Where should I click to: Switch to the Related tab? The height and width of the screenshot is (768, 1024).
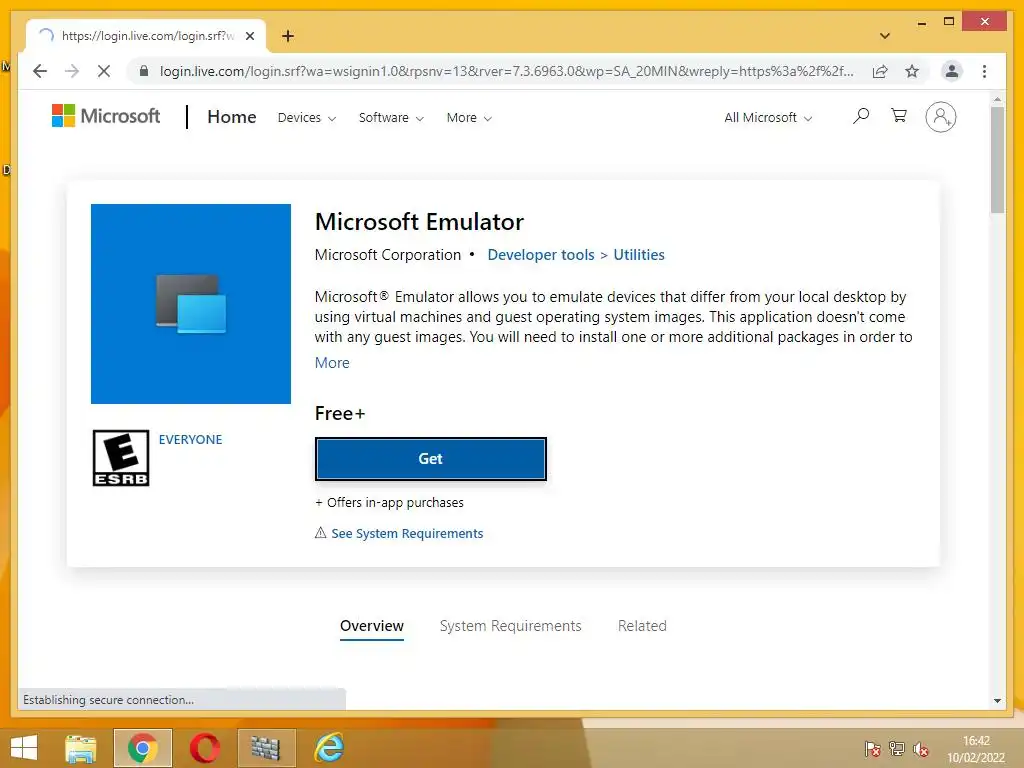pos(642,626)
